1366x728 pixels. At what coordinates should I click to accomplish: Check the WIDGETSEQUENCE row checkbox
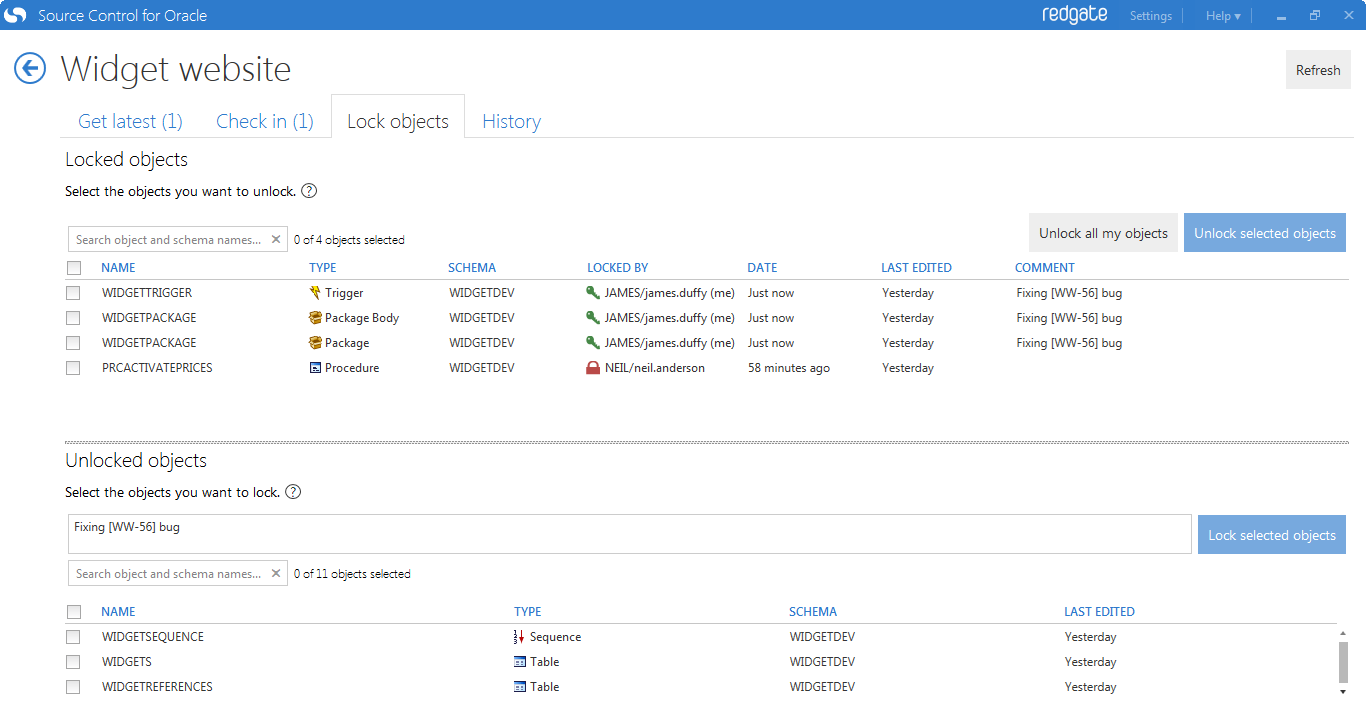(x=73, y=637)
